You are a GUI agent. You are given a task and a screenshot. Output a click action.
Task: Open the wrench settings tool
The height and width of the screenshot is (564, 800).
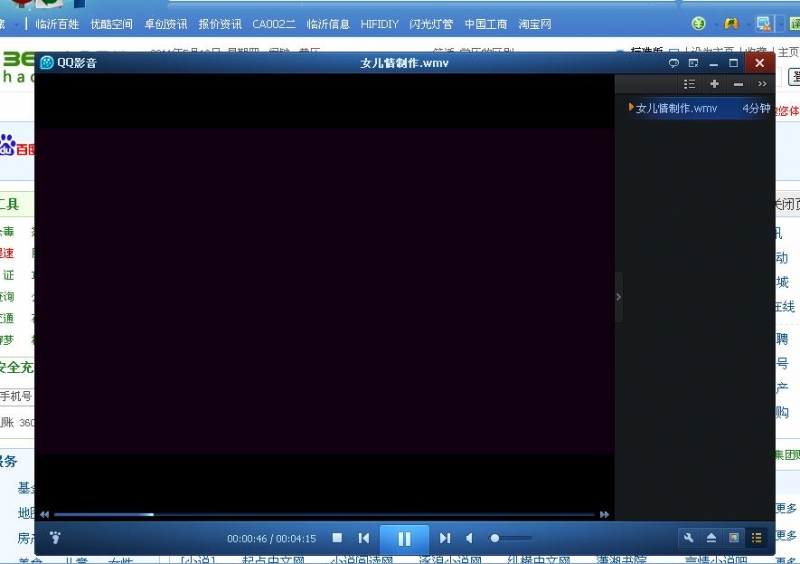click(688, 538)
